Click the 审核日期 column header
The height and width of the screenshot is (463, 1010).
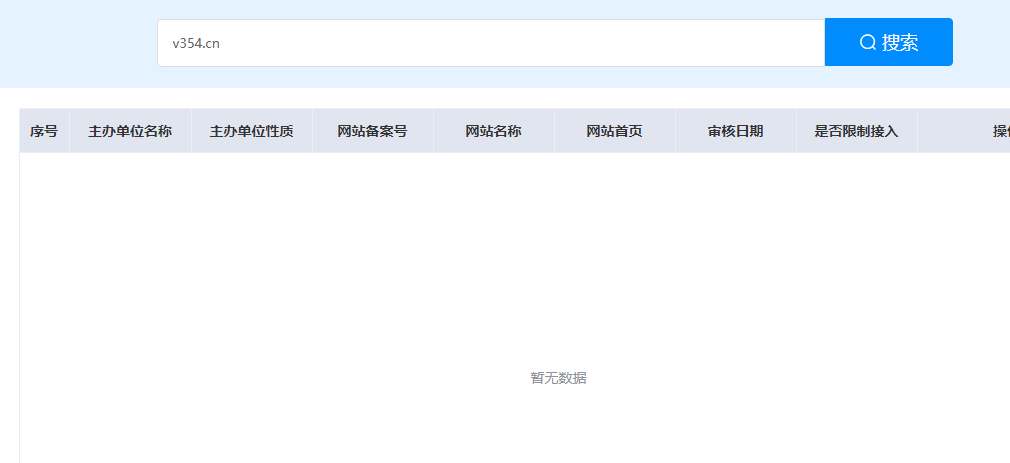click(x=735, y=131)
